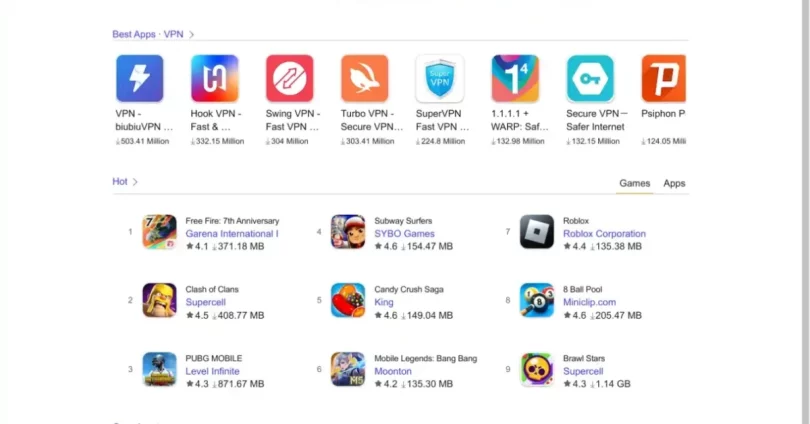Open the SuperVPN shield icon
810x424 pixels.
440,78
